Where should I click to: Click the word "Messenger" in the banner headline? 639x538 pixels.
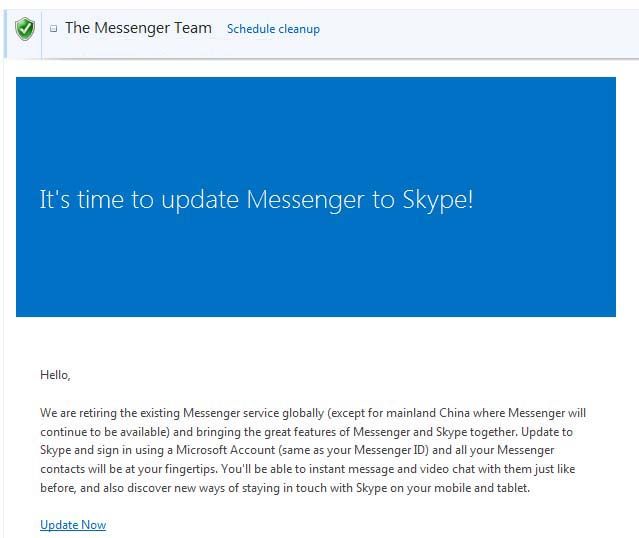pos(305,200)
